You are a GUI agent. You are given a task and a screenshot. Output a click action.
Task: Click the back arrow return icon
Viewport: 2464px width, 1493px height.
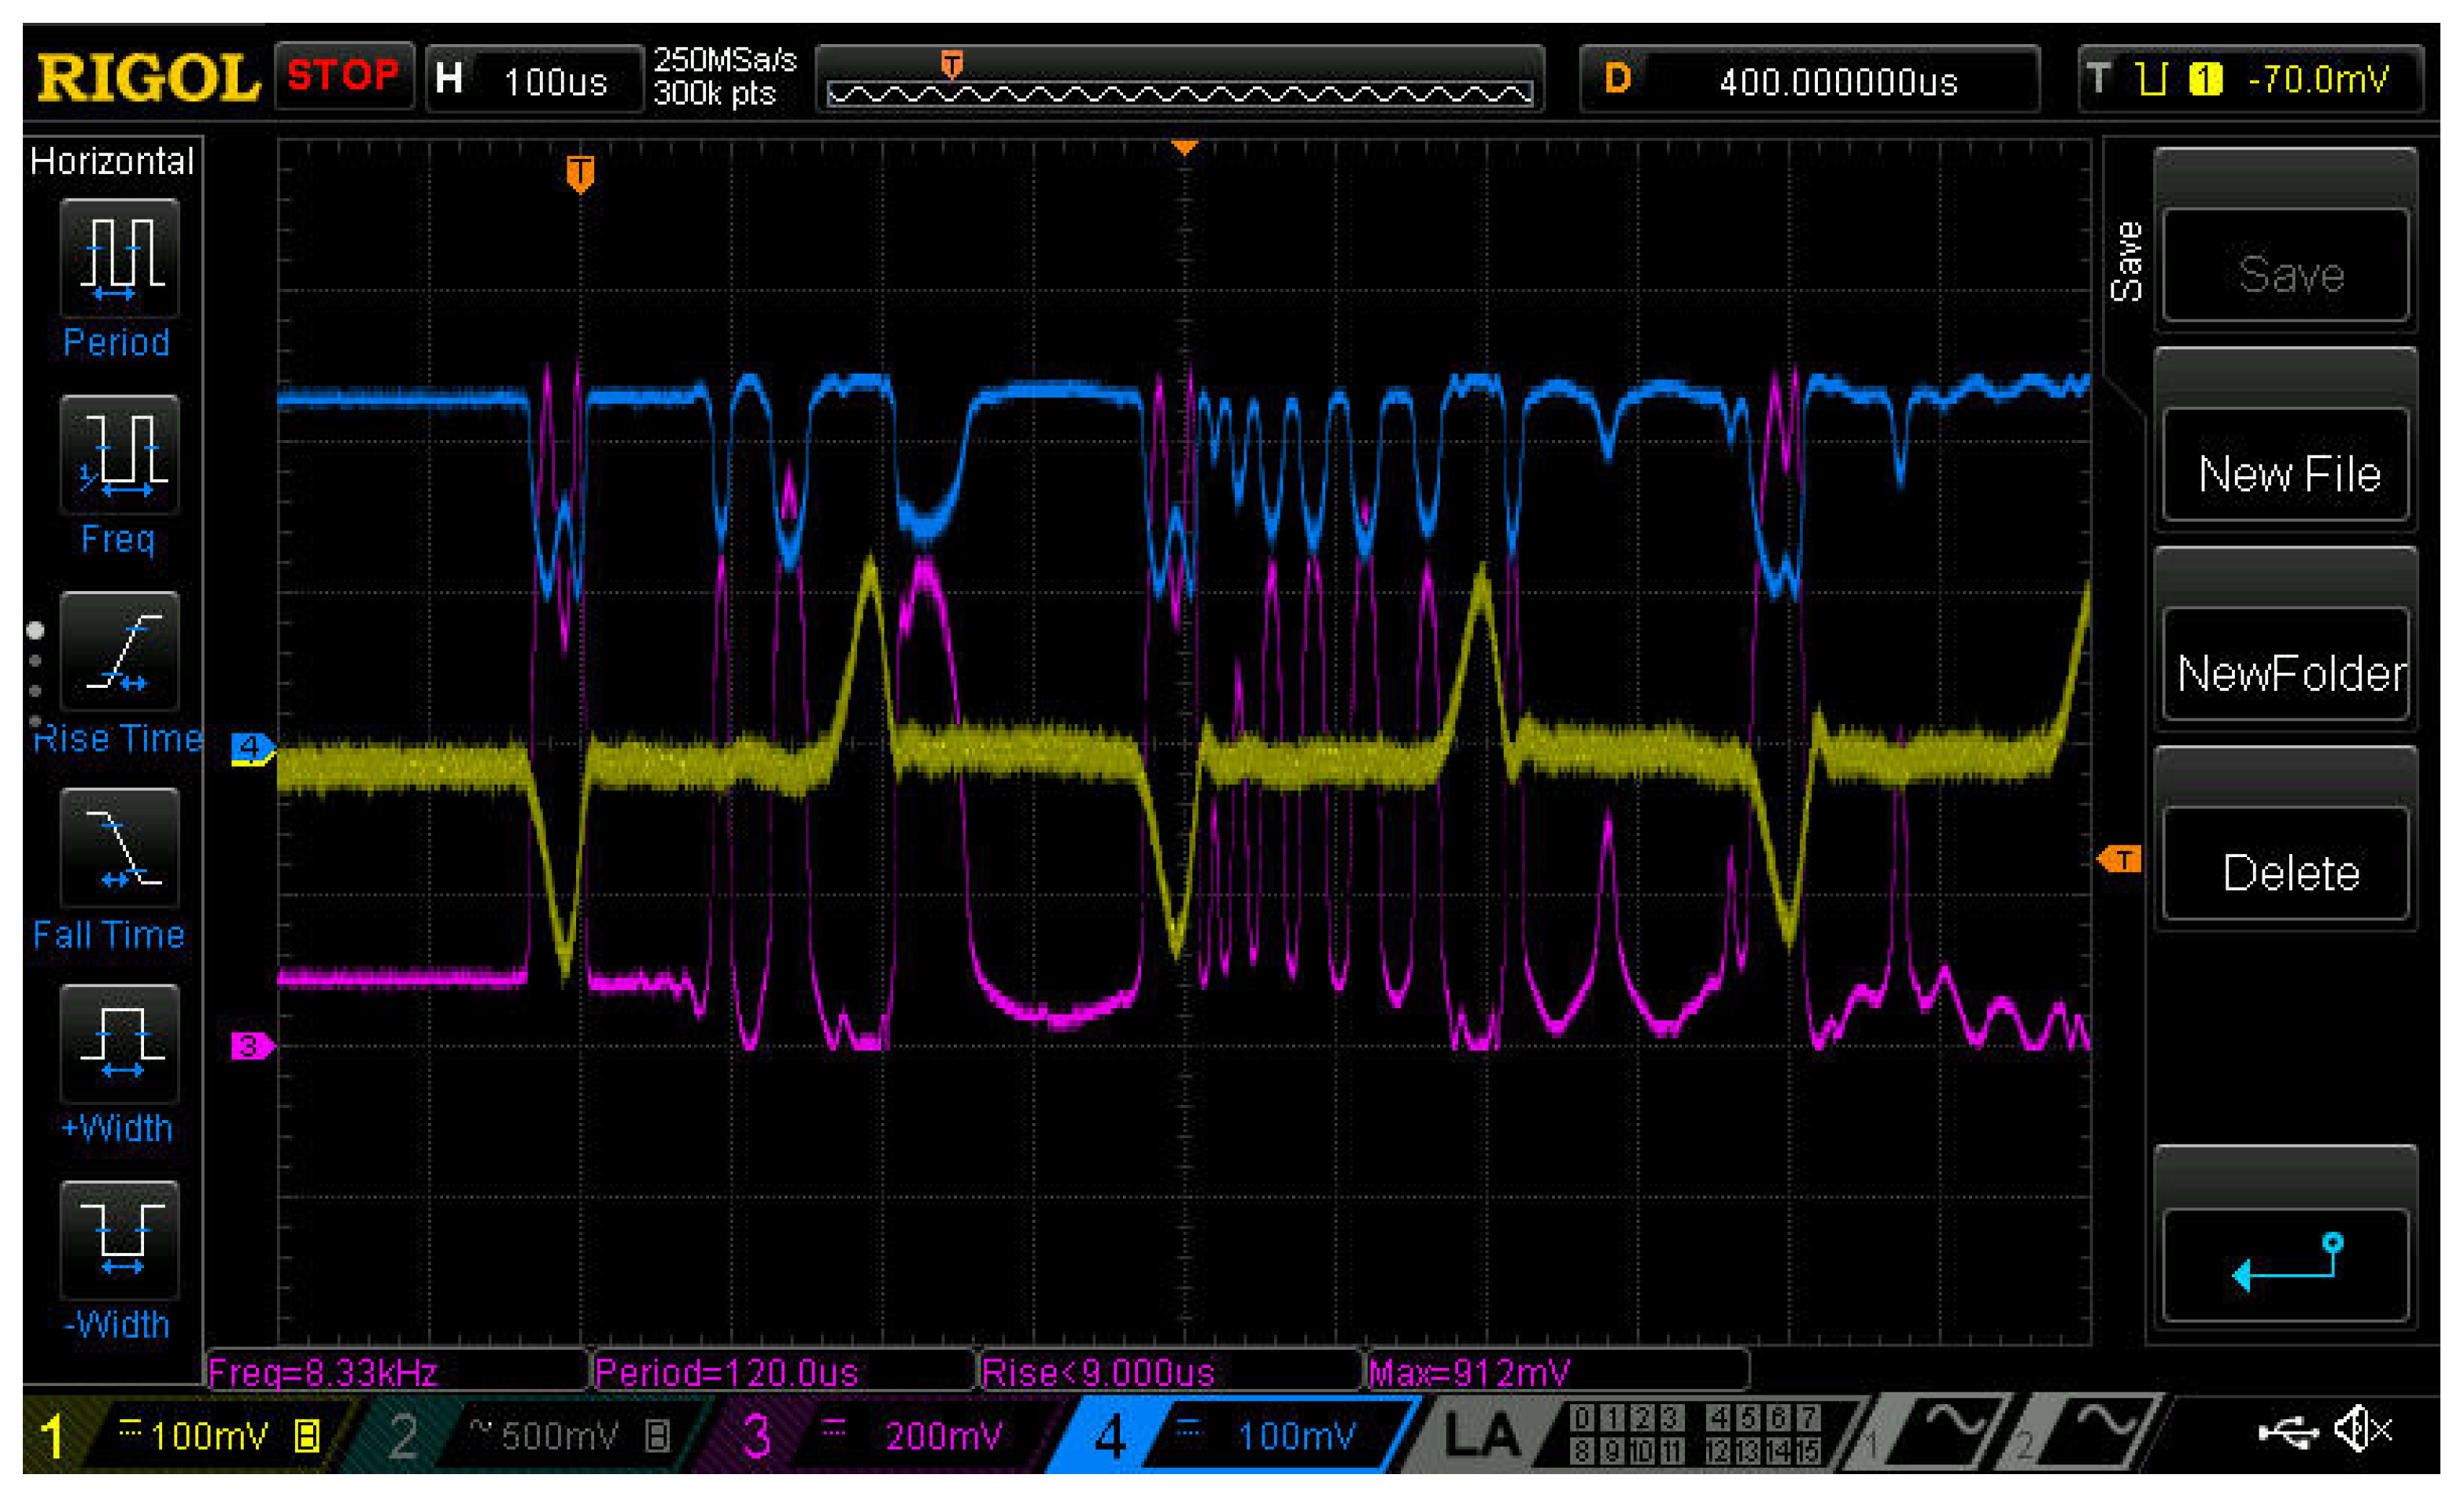pyautogui.click(x=2288, y=1265)
